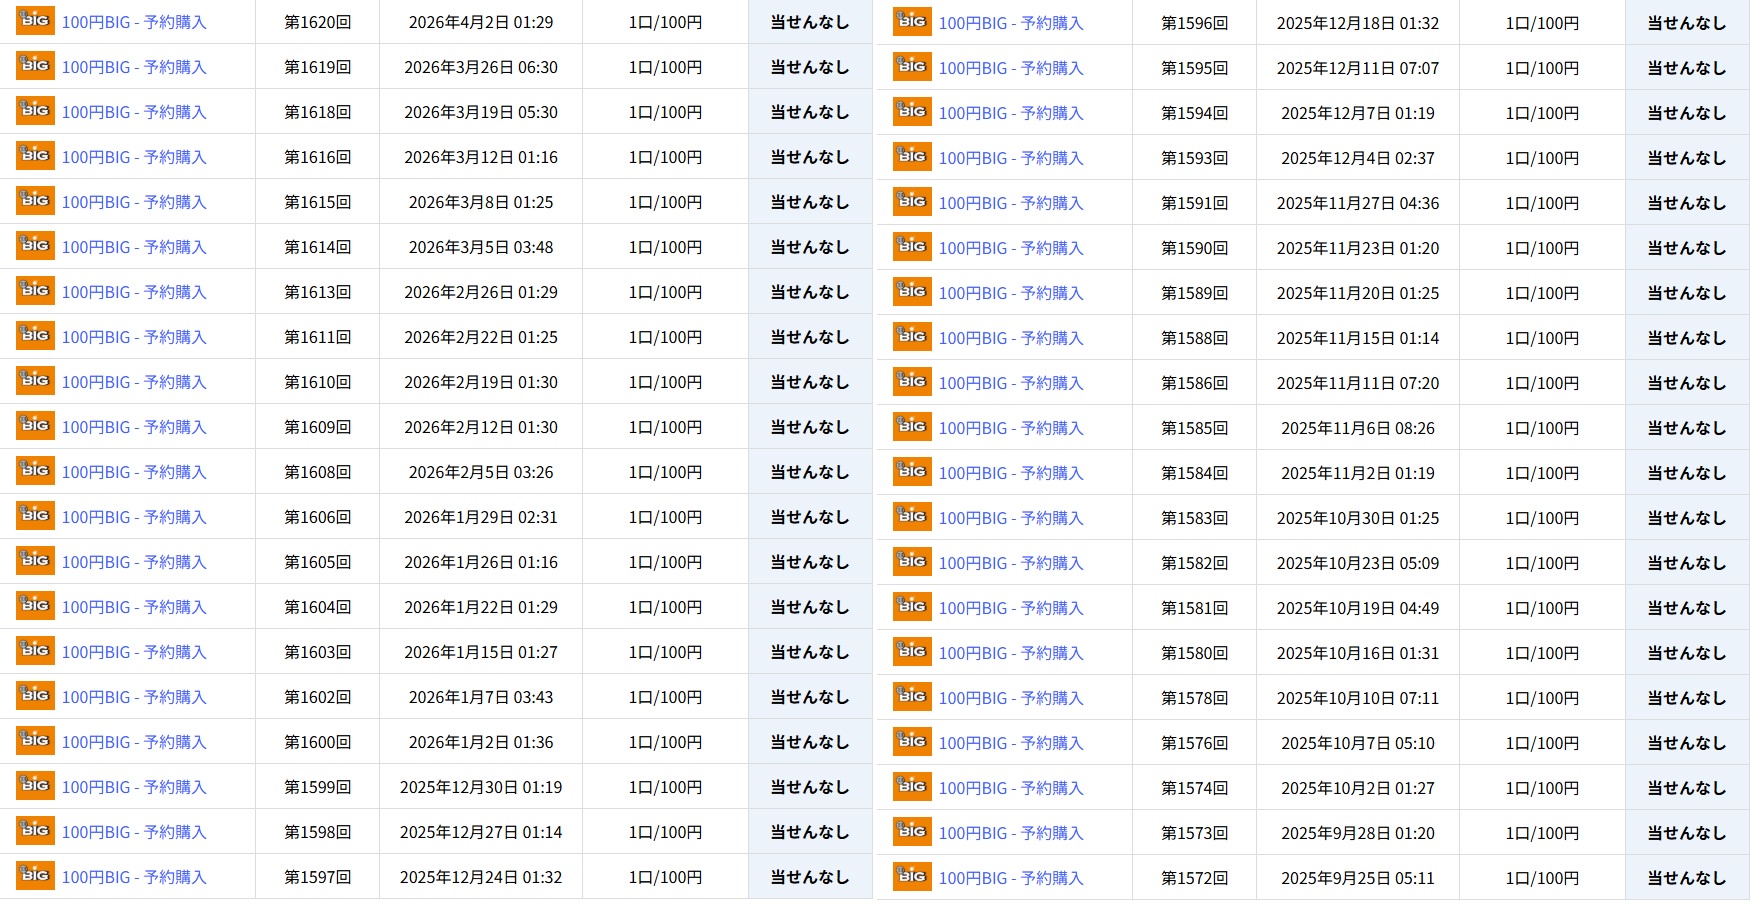Click the BIG icon in the 第1596回 row
The image size is (1755, 906).
(x=912, y=22)
